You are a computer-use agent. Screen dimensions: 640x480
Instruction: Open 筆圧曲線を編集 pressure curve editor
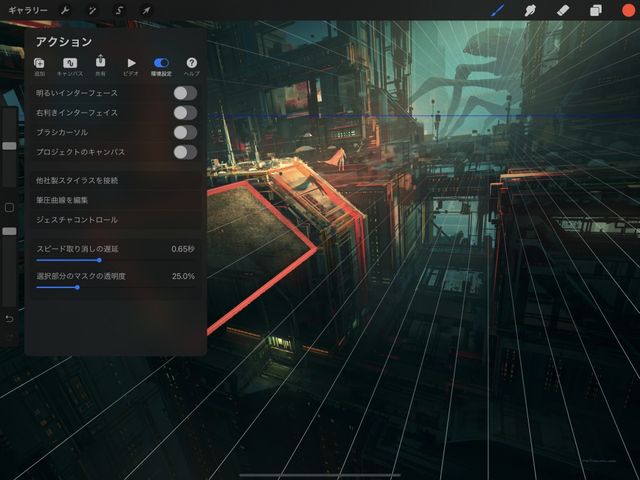(x=116, y=200)
